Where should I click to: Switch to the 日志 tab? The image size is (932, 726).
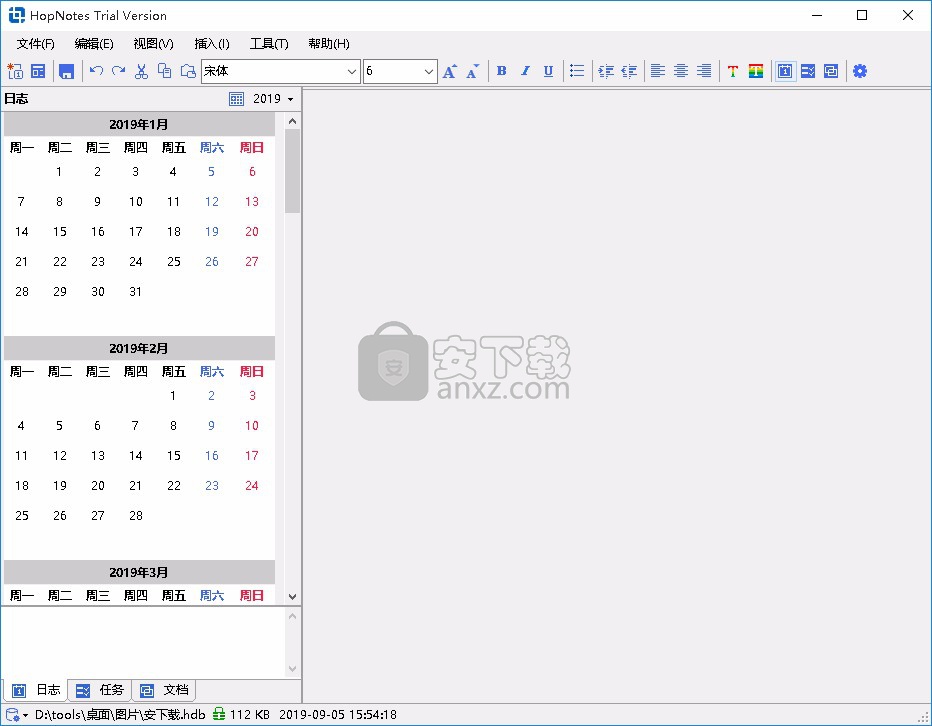tap(36, 690)
